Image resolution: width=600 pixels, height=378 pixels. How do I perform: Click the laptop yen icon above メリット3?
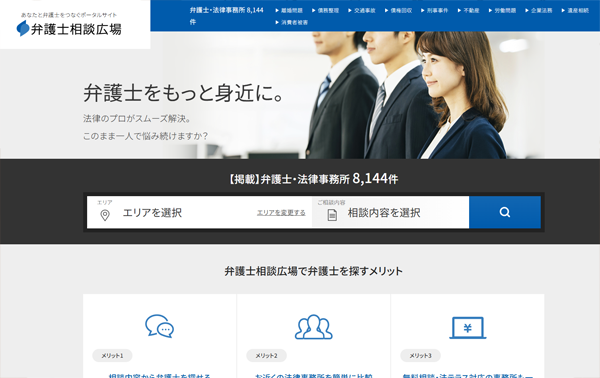point(468,328)
